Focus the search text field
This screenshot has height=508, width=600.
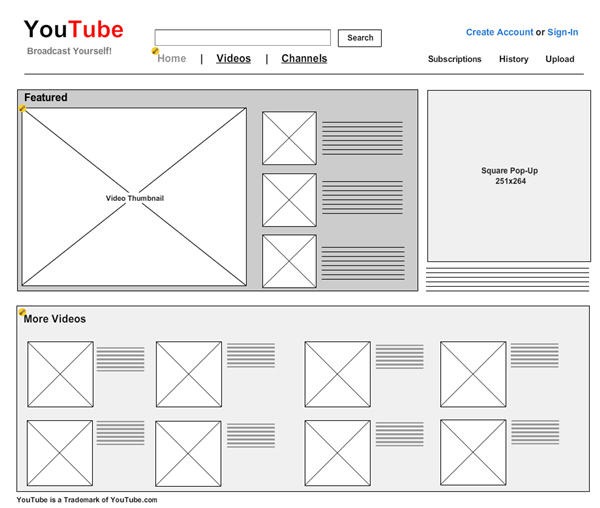[x=243, y=38]
